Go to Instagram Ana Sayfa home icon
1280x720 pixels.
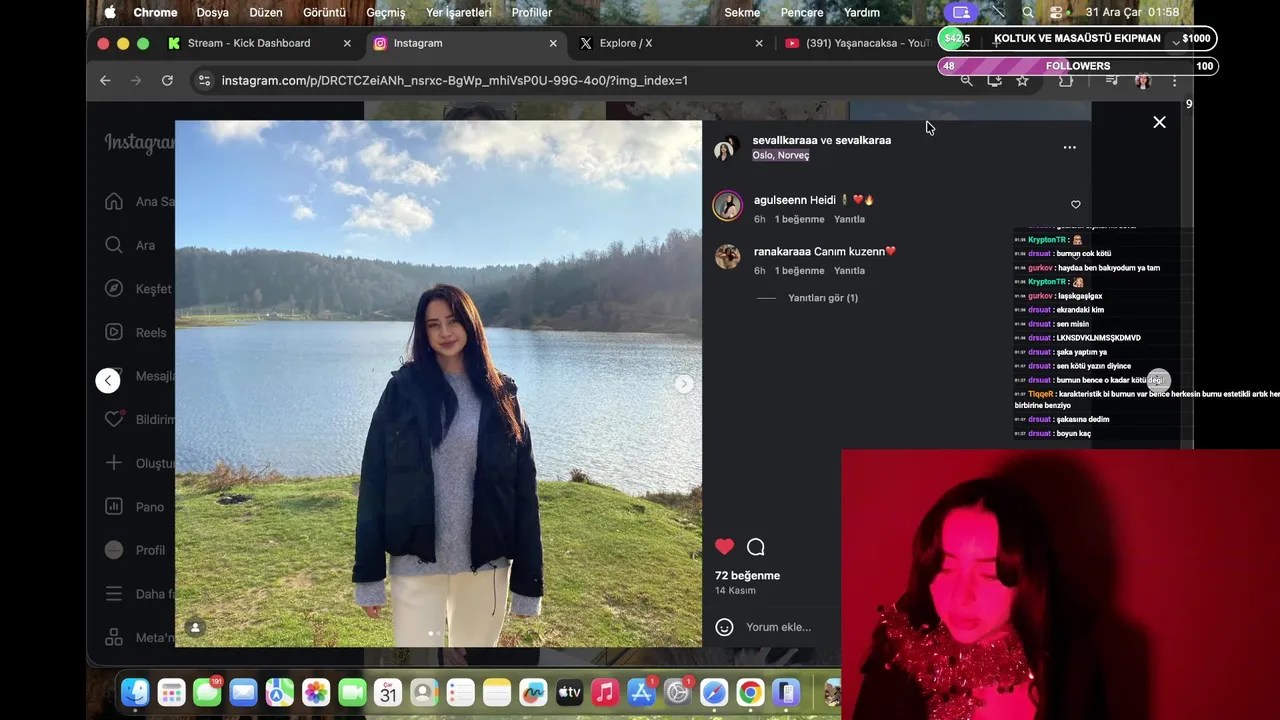point(114,201)
